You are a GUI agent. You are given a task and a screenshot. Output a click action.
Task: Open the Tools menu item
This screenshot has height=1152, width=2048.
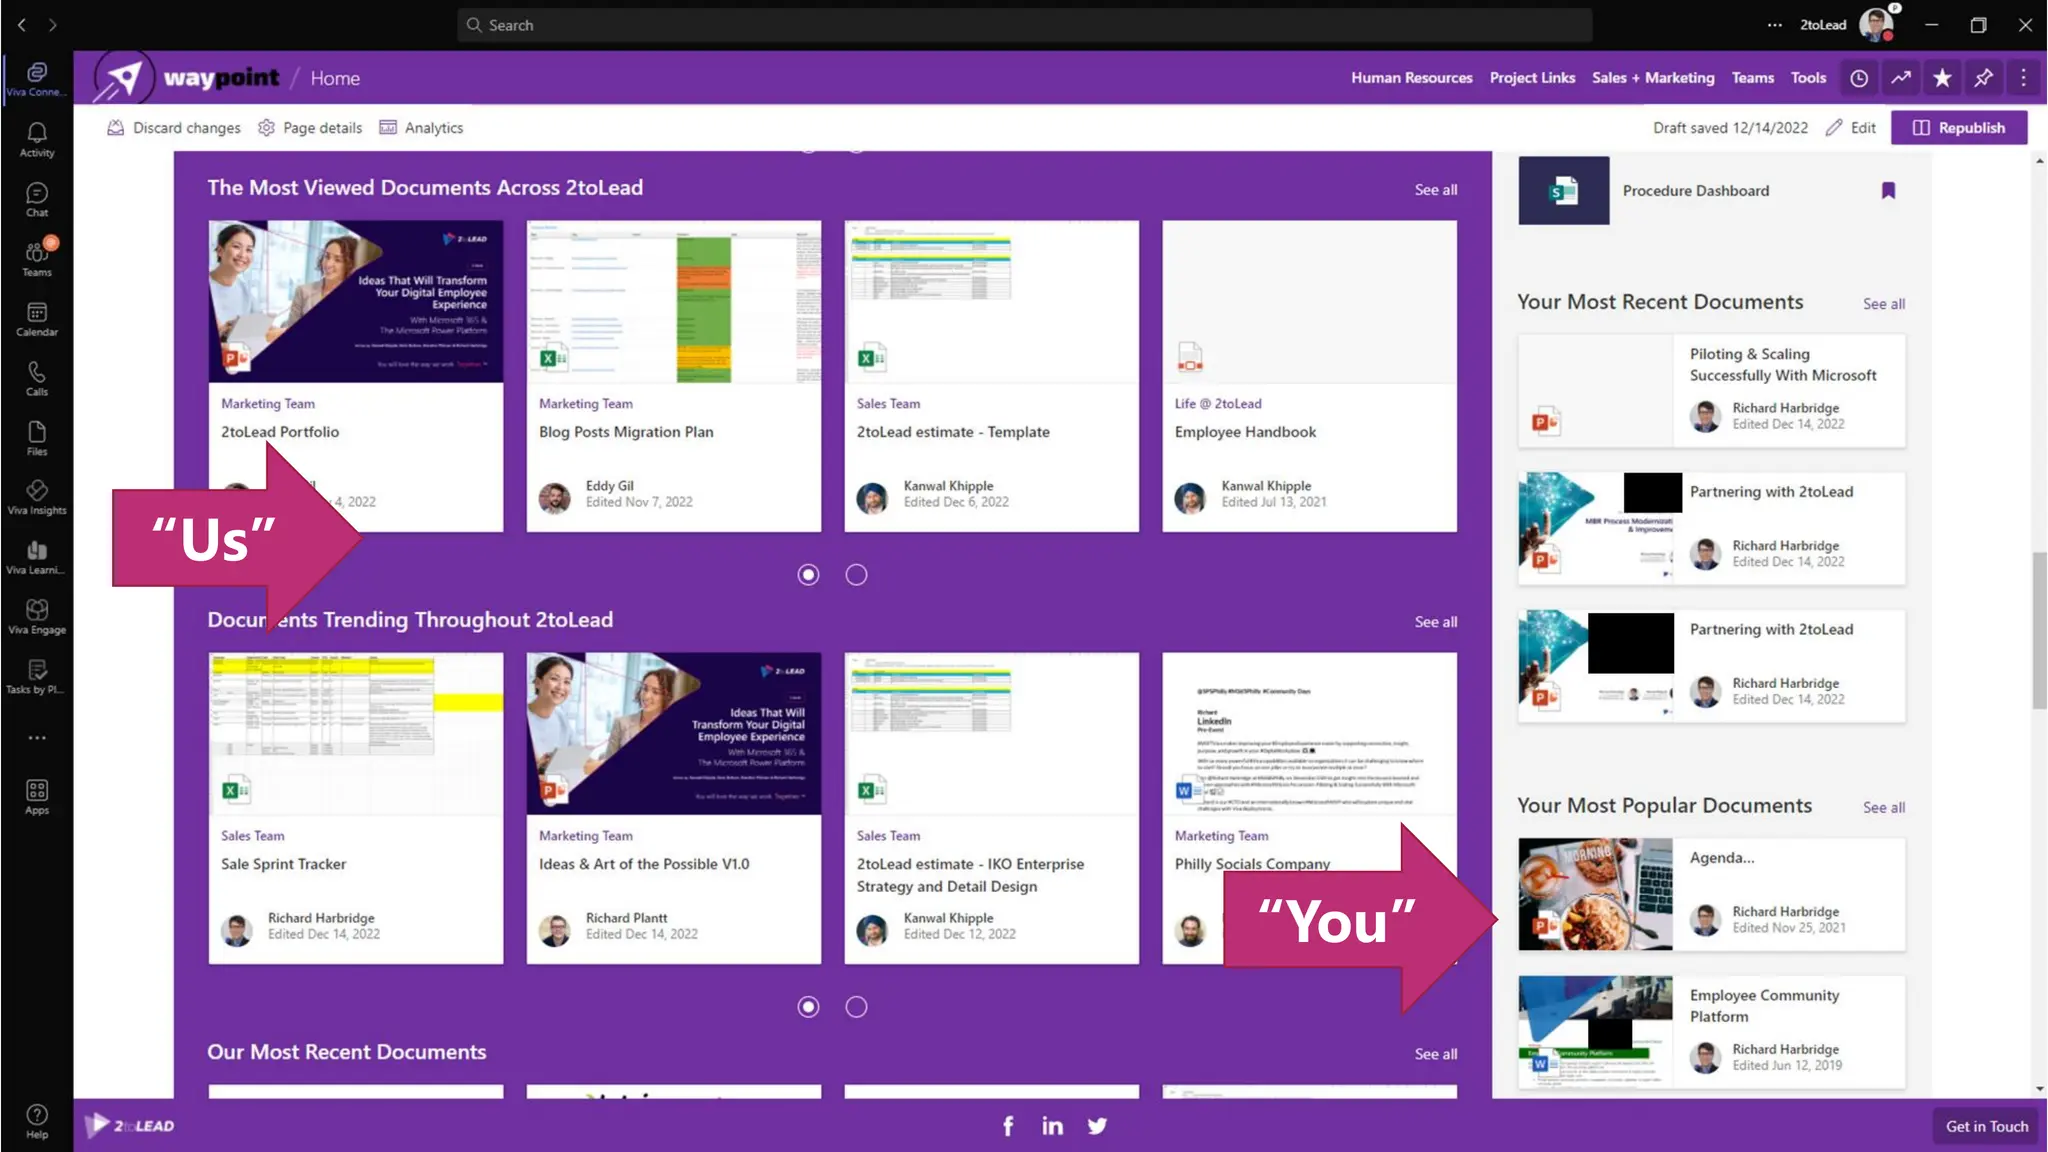pyautogui.click(x=1807, y=78)
